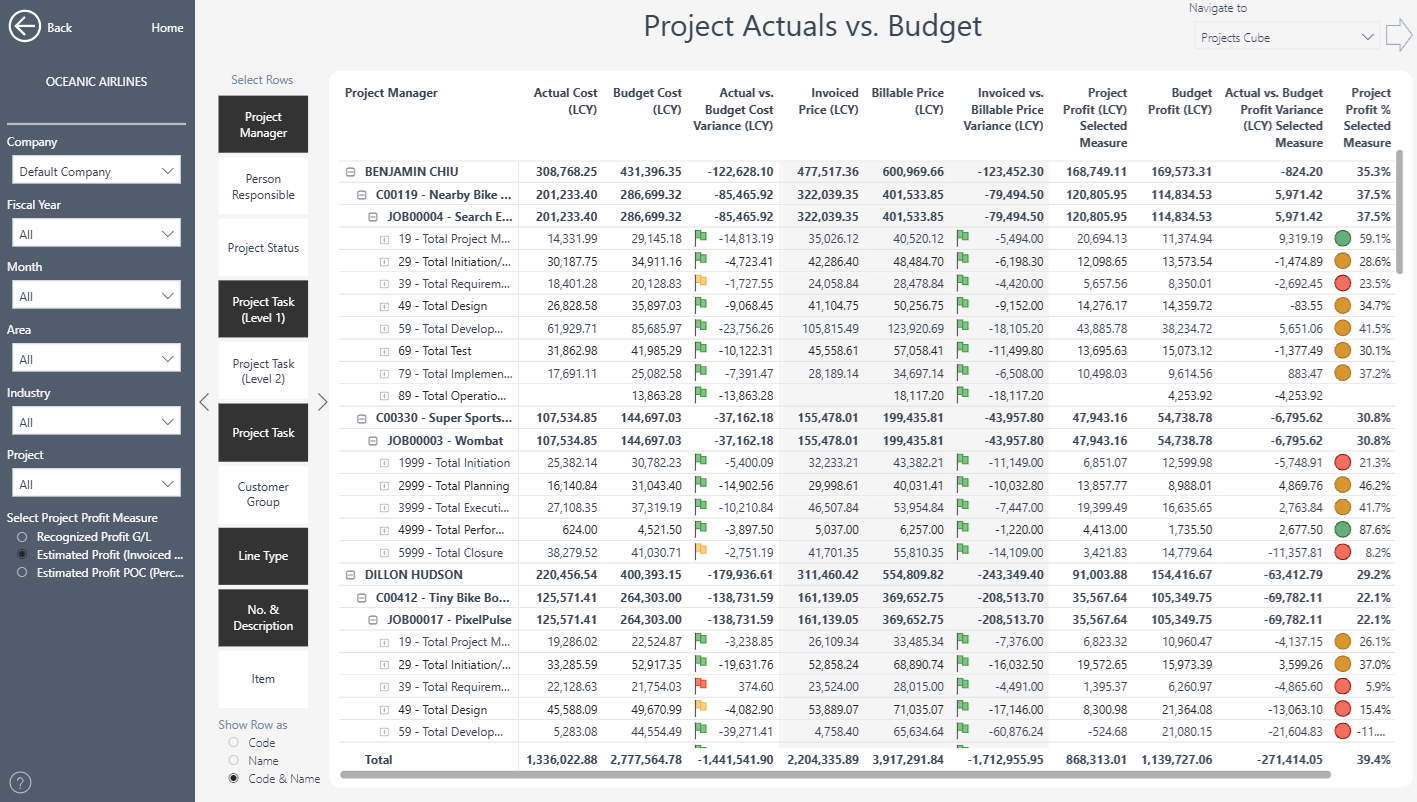Click the horizontal scrollbar under the table
The width and height of the screenshot is (1417, 802).
pyautogui.click(x=835, y=774)
